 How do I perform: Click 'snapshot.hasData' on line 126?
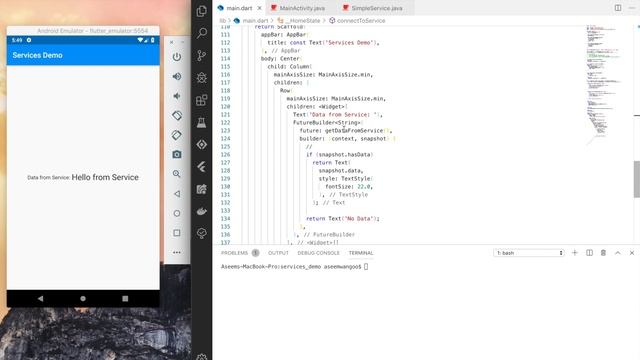344,155
